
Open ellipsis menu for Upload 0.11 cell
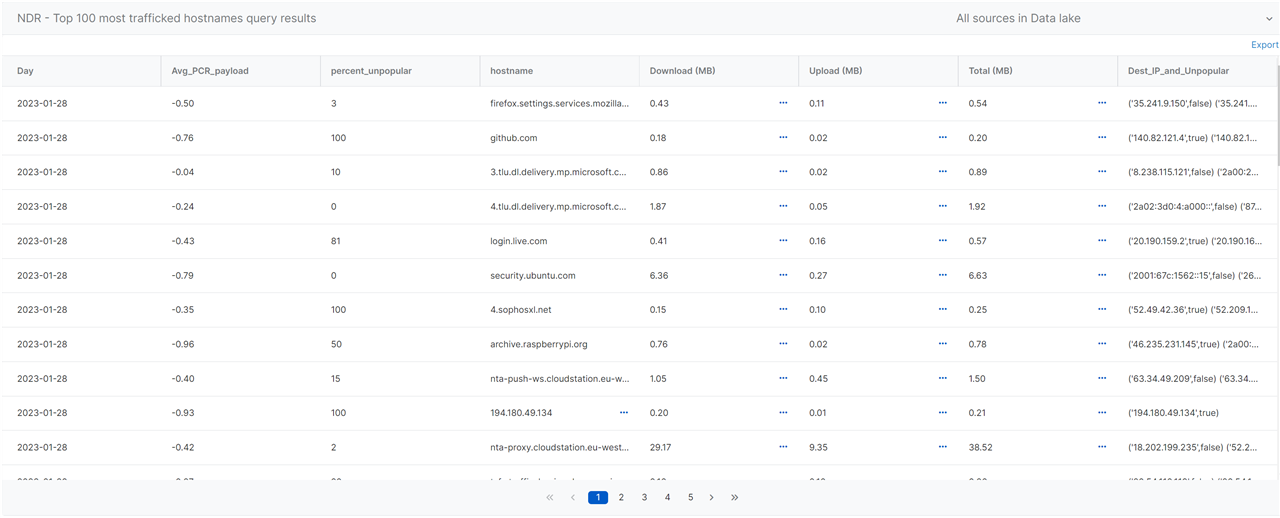coord(942,103)
